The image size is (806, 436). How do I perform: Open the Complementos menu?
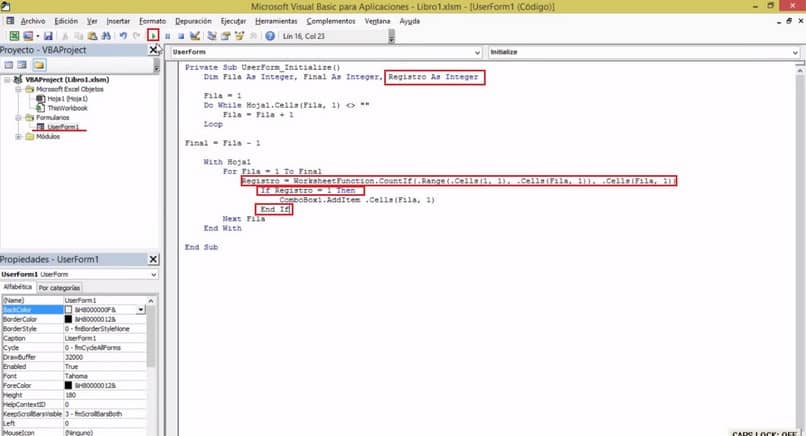(331, 21)
